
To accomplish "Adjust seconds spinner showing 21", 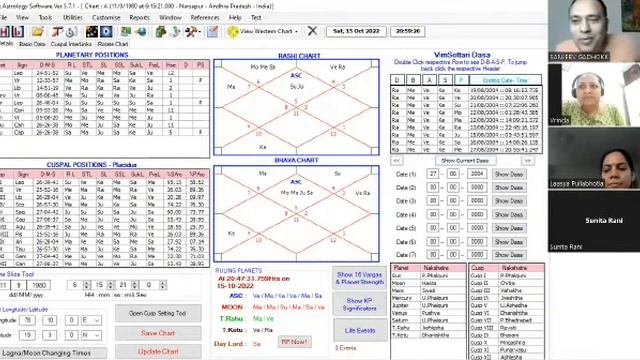I will 135,285.
